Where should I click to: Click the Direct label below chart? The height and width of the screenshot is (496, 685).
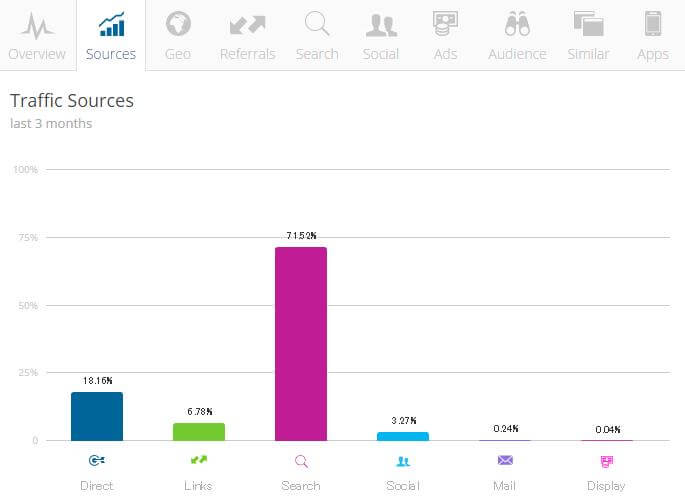[97, 486]
